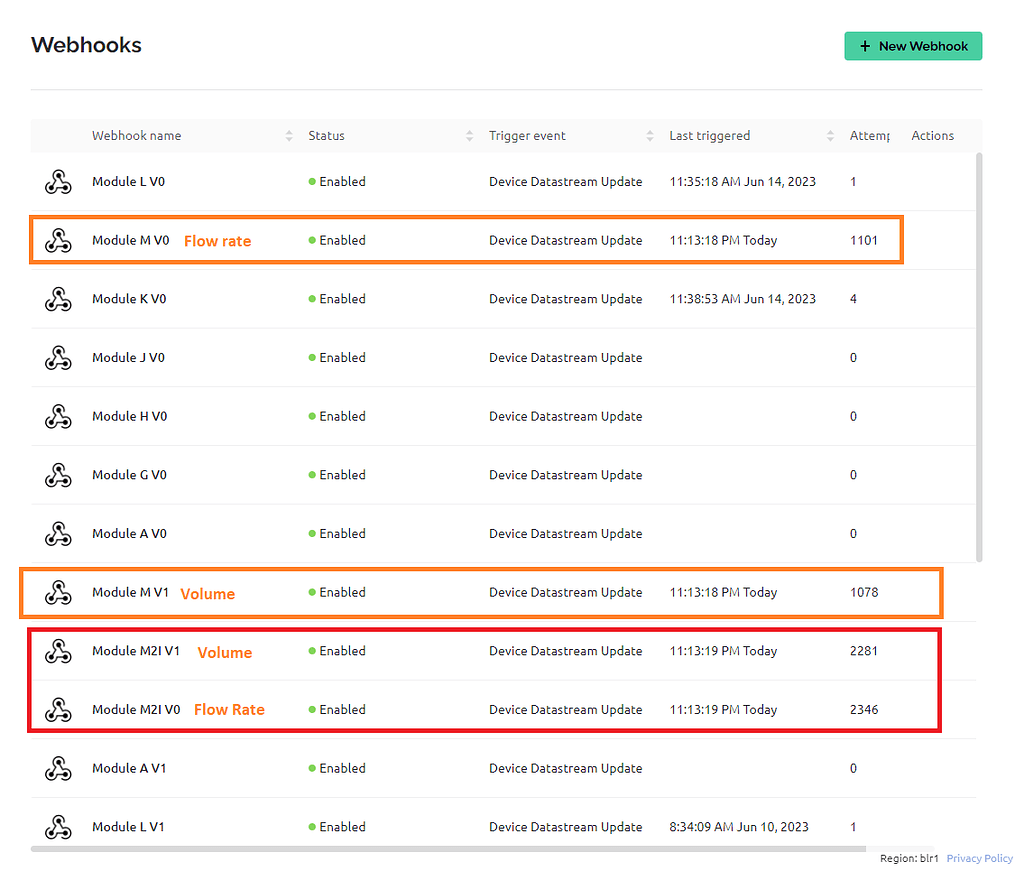Open the Privacy Policy link
Viewport: 1024px width, 870px height.
pyautogui.click(x=979, y=858)
